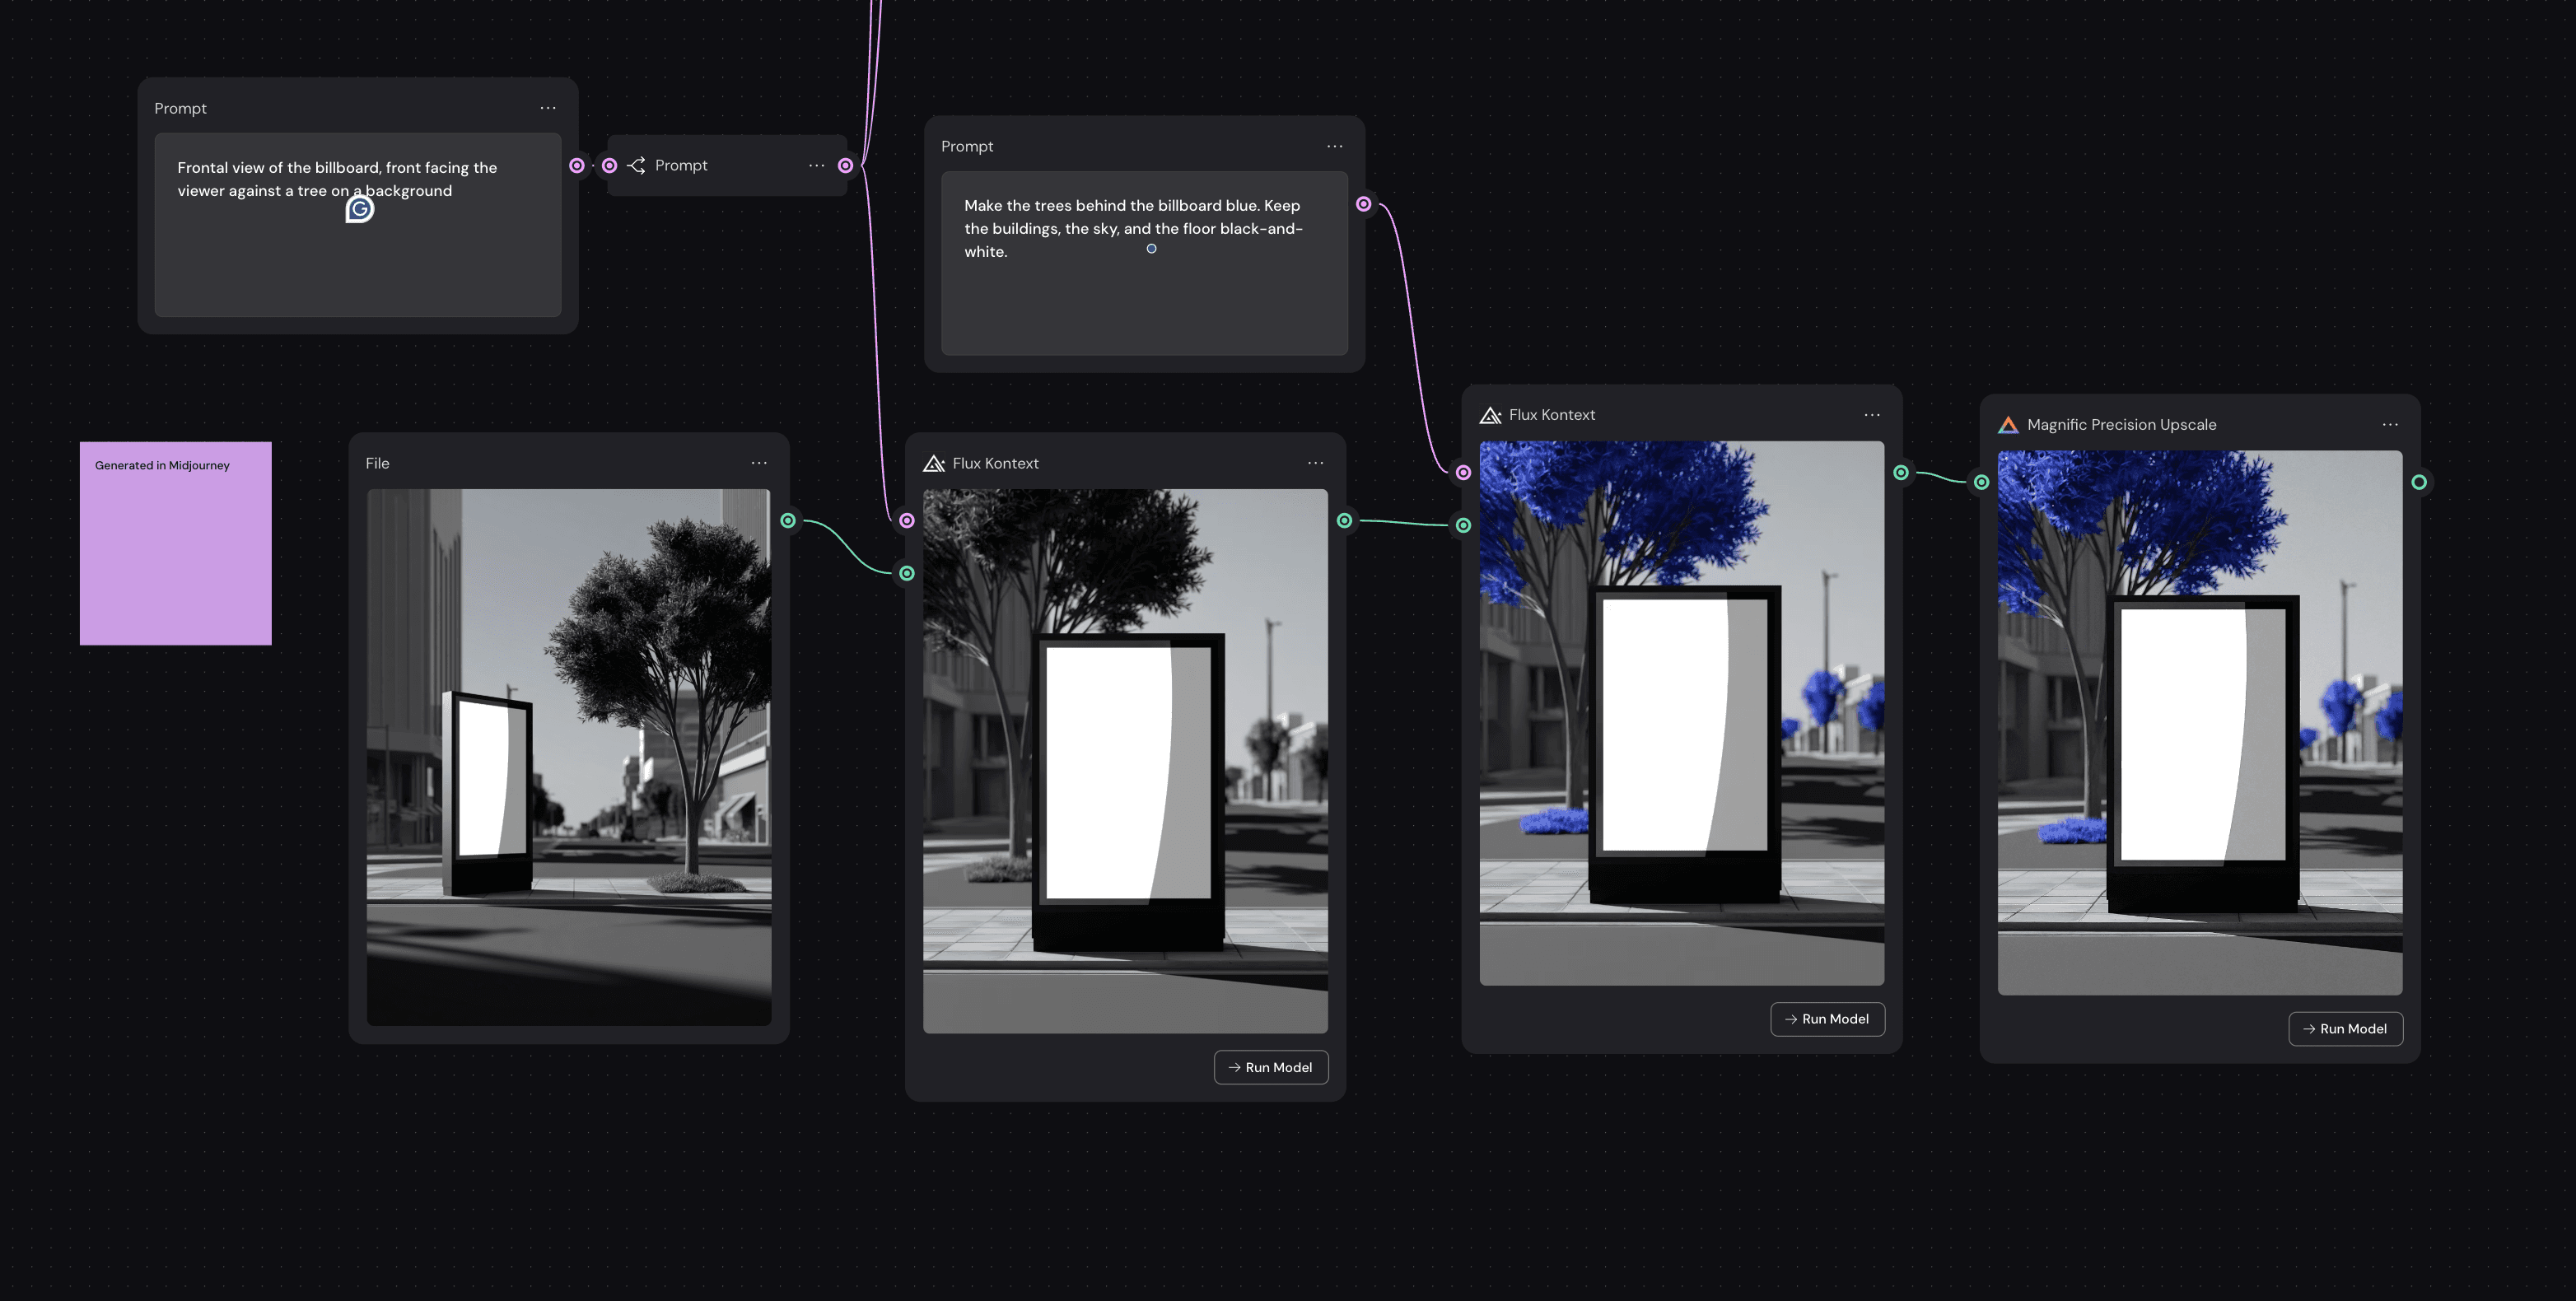Click the green output port of Magnific Precision Upscale
Viewport: 2576px width, 1301px height.
click(x=2419, y=481)
